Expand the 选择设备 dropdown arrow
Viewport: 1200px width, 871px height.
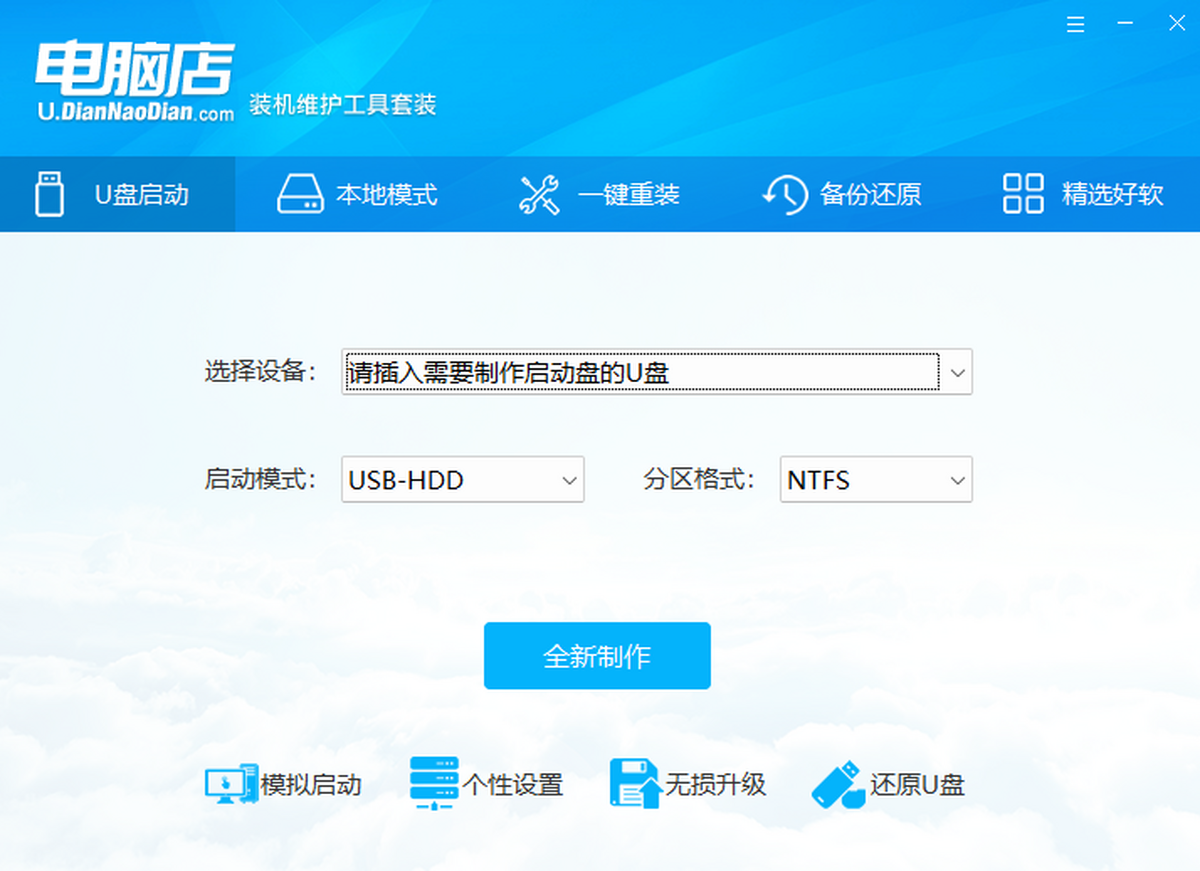pyautogui.click(x=957, y=373)
